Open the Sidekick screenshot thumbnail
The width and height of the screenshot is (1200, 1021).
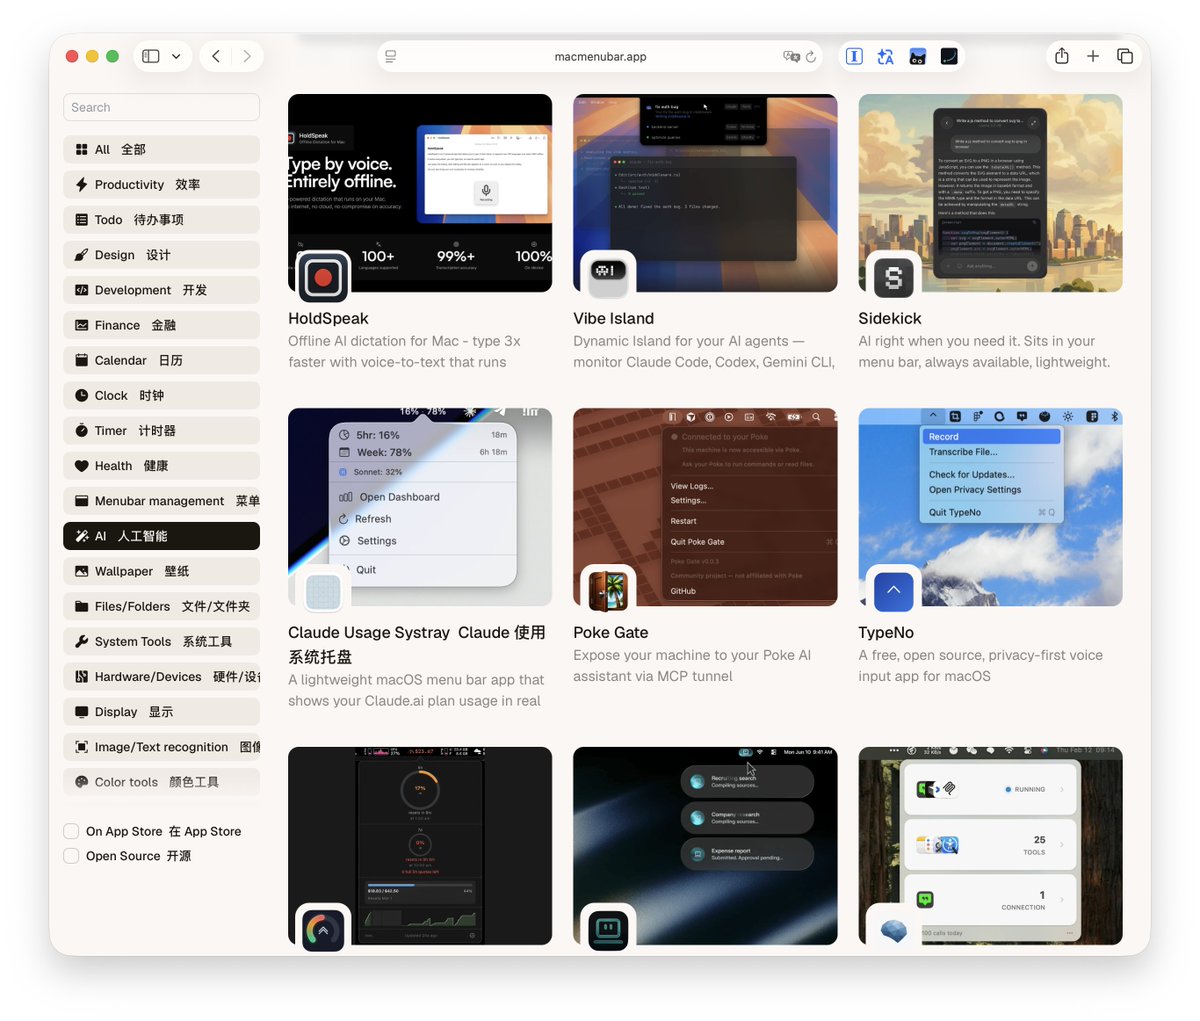(990, 193)
